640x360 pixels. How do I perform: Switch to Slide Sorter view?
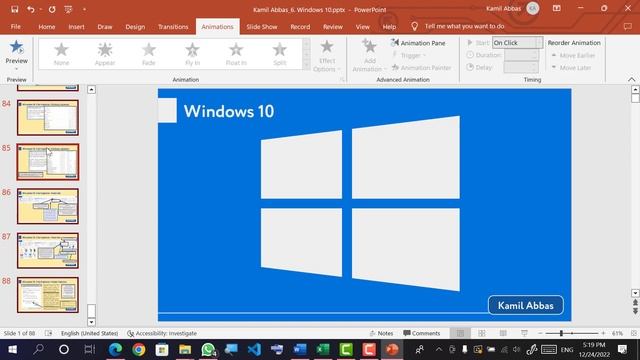coord(482,333)
